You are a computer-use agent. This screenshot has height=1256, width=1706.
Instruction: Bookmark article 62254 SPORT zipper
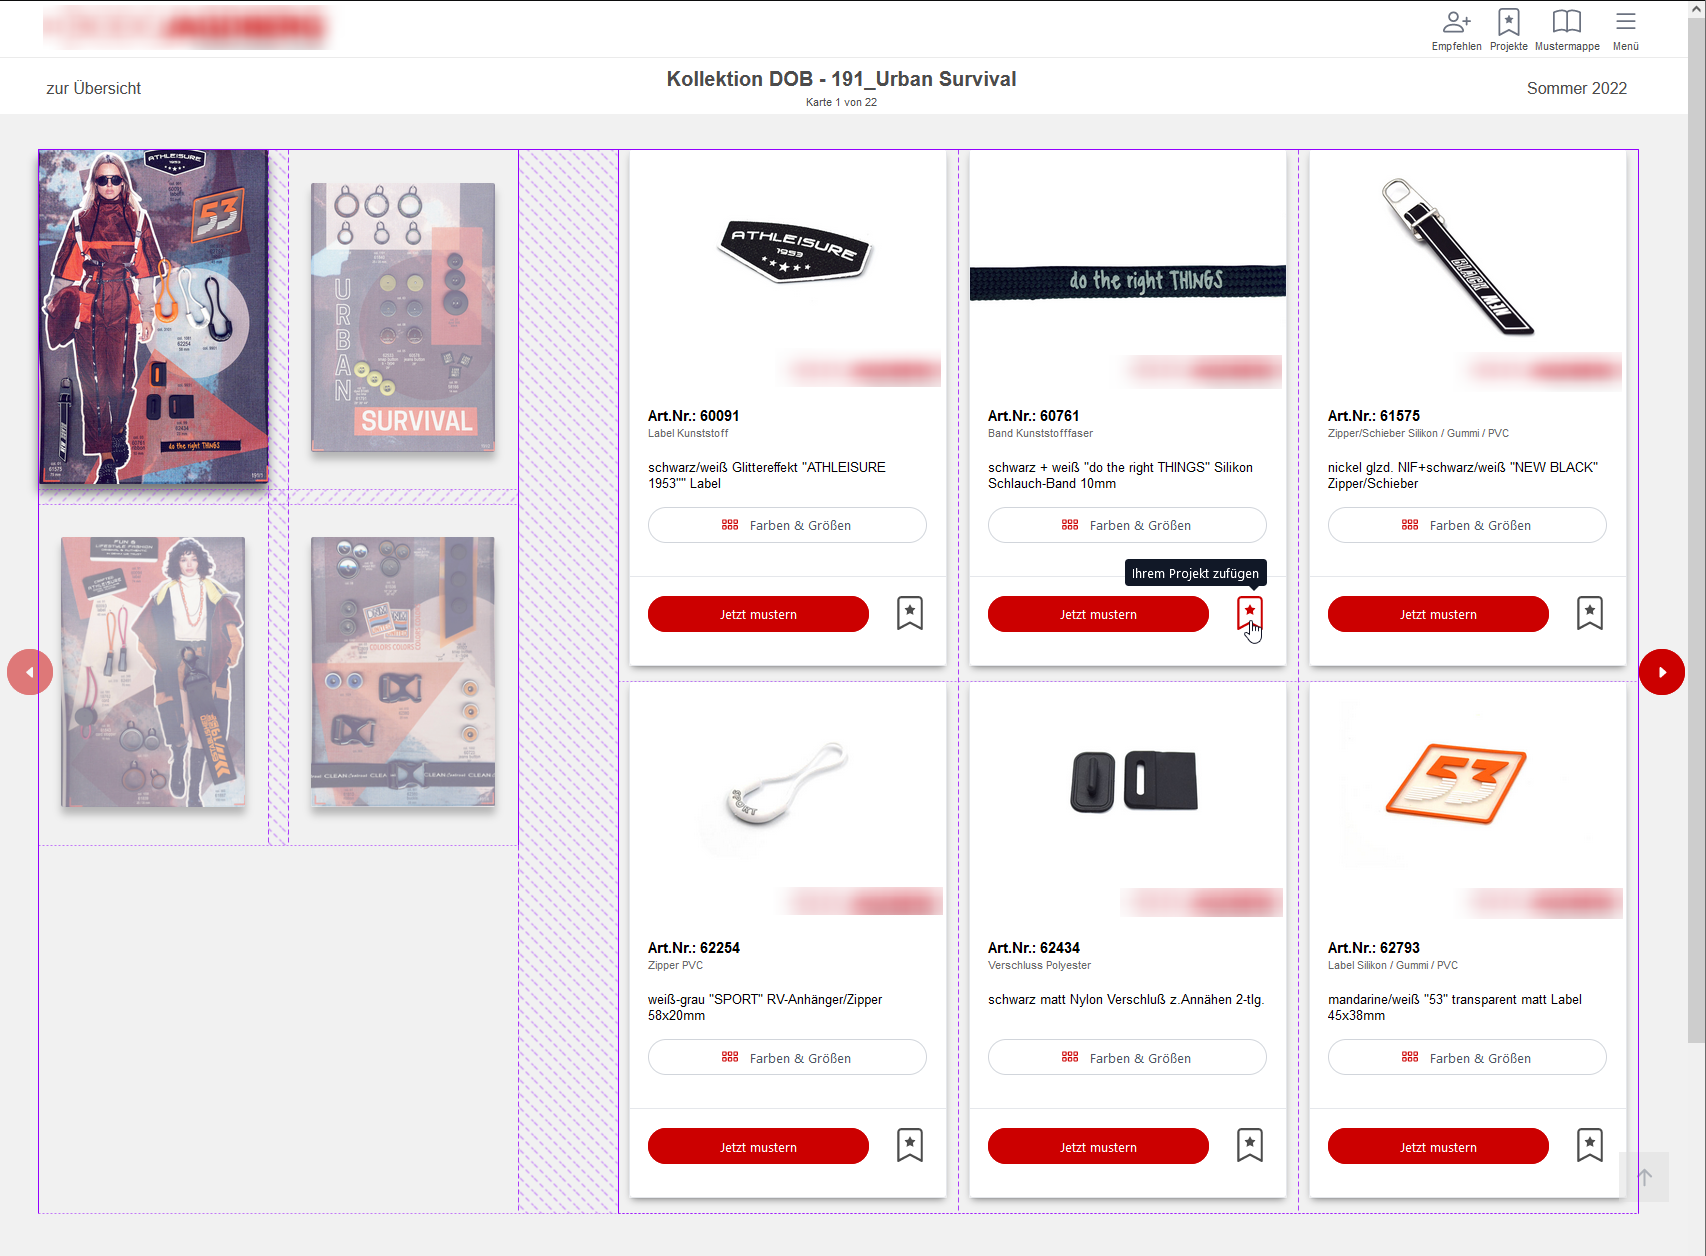pos(910,1145)
